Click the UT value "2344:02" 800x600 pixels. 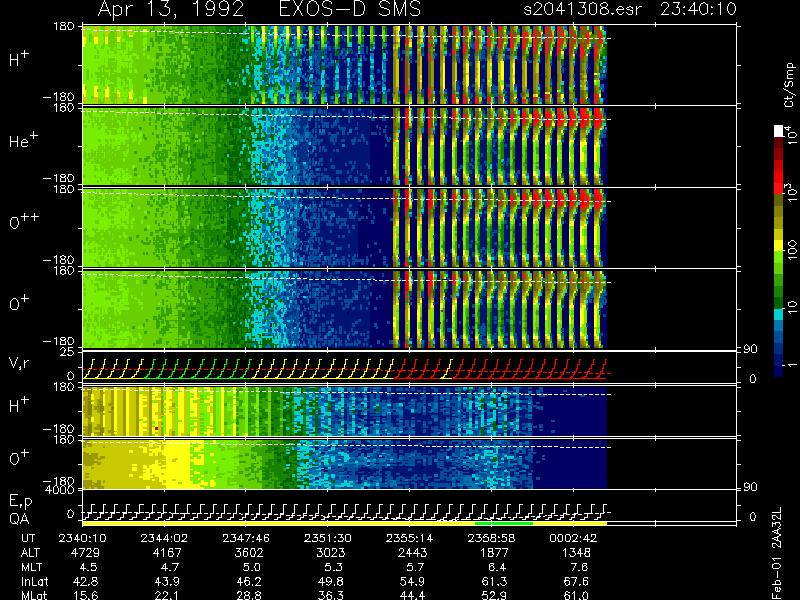click(x=164, y=538)
